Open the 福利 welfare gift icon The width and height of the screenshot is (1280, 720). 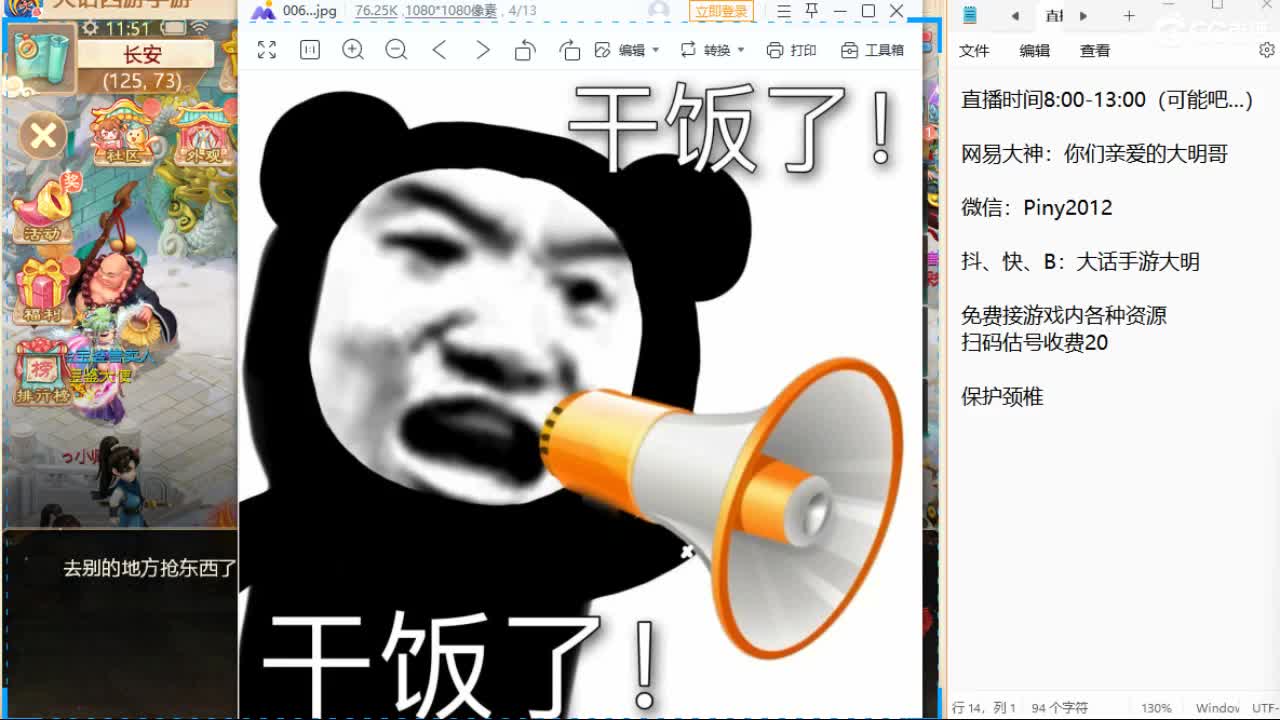point(42,291)
